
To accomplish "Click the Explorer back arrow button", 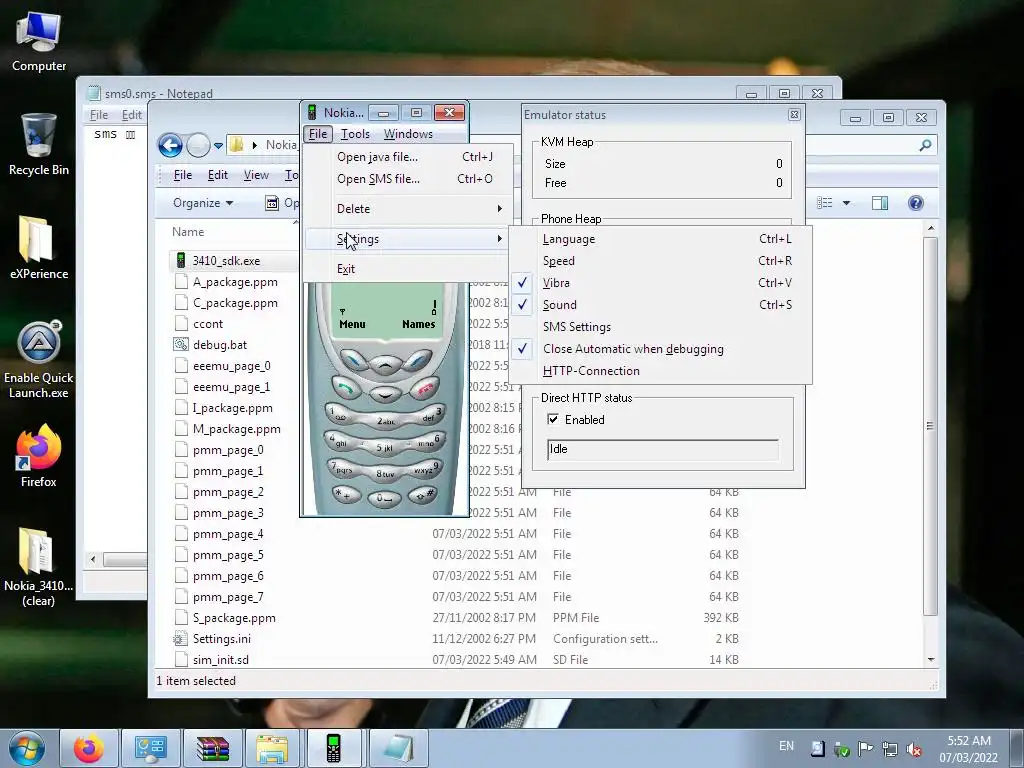I will click(170, 145).
